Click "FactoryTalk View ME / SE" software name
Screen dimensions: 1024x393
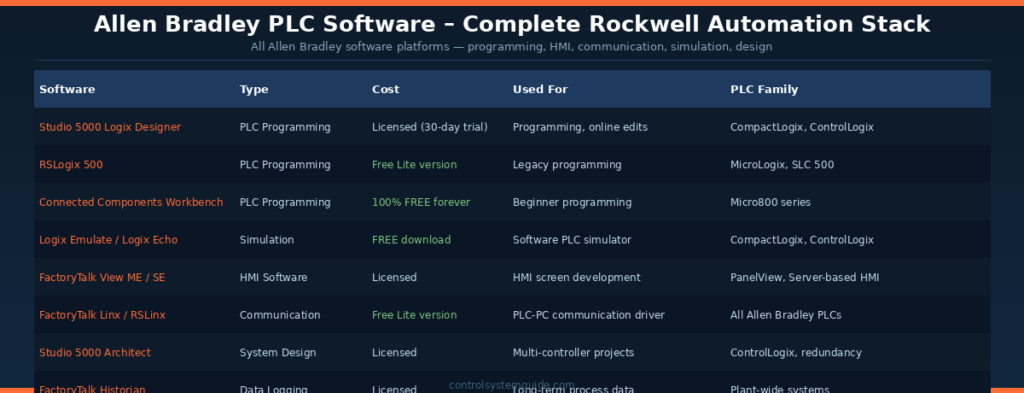click(102, 277)
